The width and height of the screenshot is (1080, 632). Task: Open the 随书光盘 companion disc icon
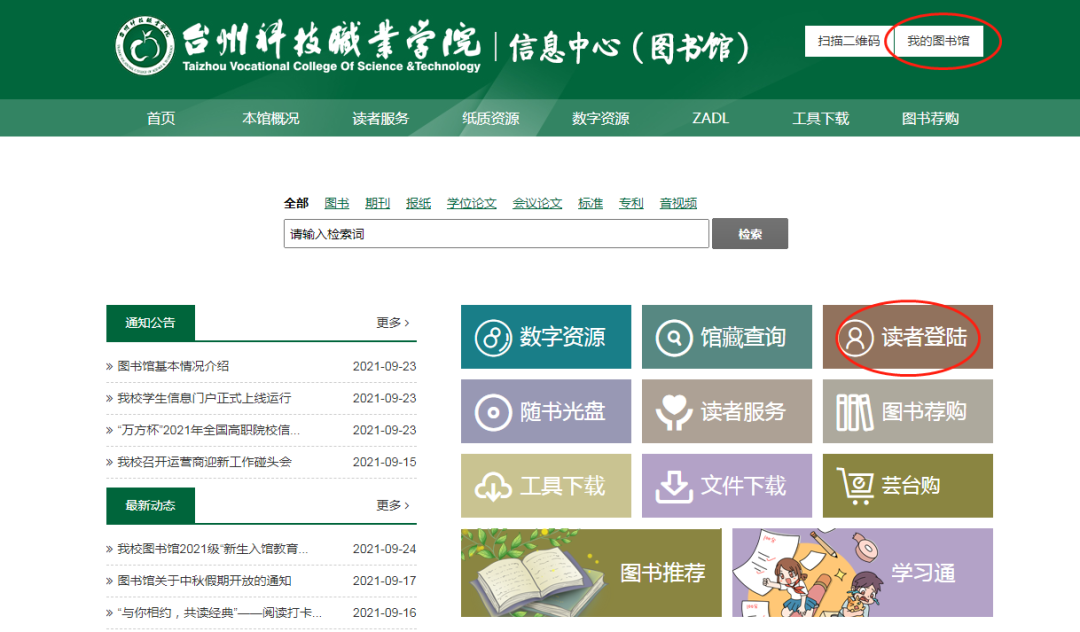545,411
